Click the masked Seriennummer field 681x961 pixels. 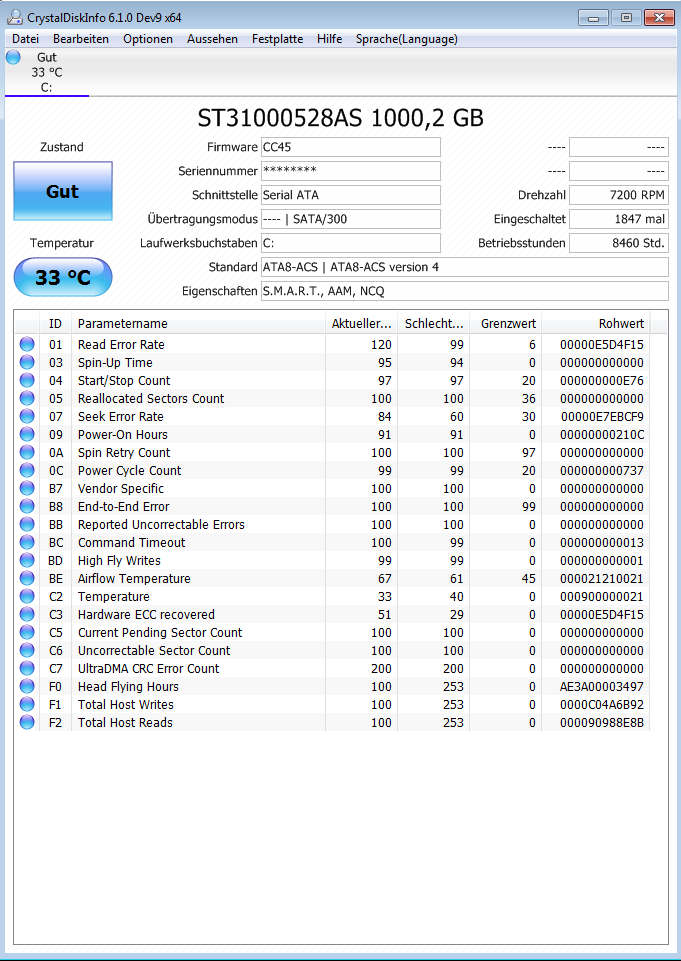pos(351,171)
